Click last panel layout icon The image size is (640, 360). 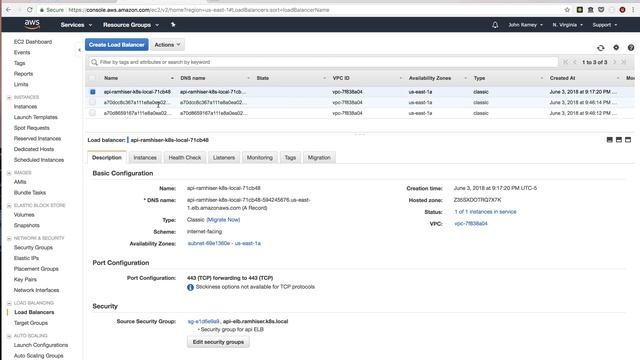pyautogui.click(x=628, y=140)
